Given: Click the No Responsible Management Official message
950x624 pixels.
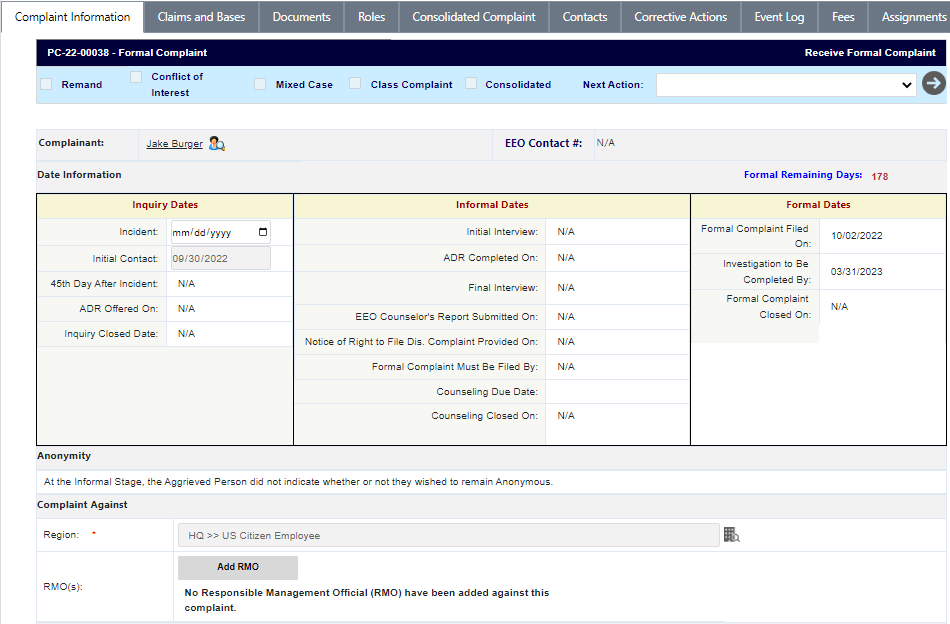Looking at the screenshot, I should pos(367,600).
